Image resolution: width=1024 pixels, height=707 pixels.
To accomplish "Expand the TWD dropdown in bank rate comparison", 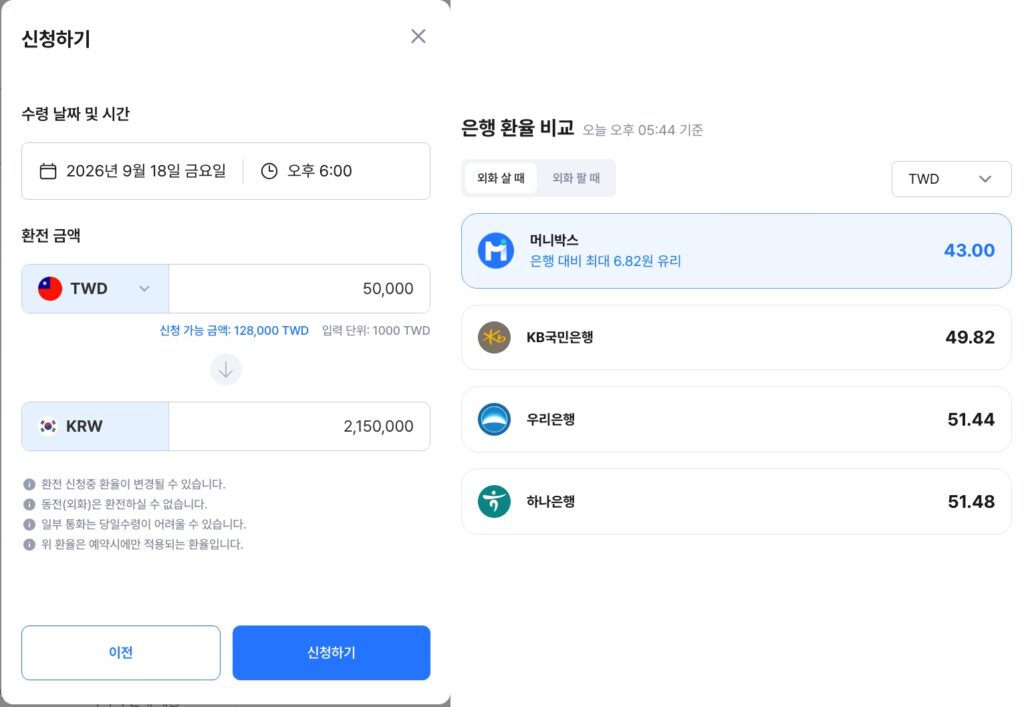I will (951, 179).
